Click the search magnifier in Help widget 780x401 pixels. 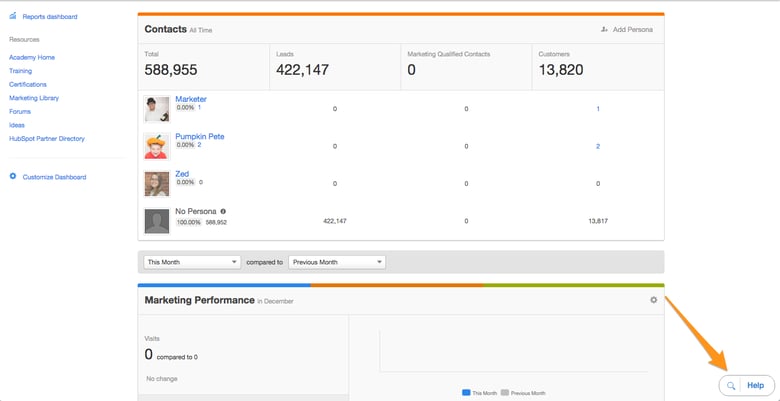pyautogui.click(x=731, y=386)
